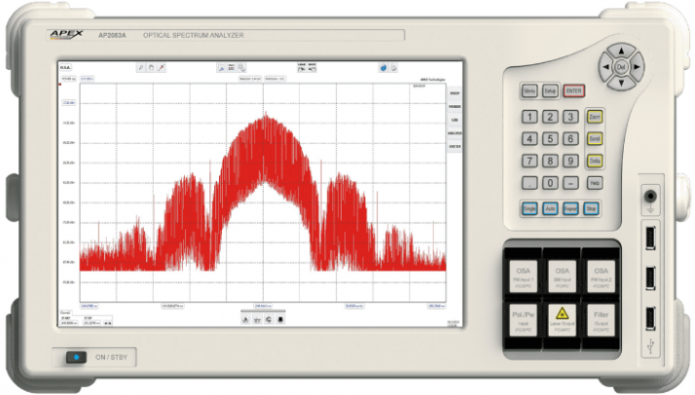
Task: Click the stop square icon below graph
Action: tap(280, 319)
